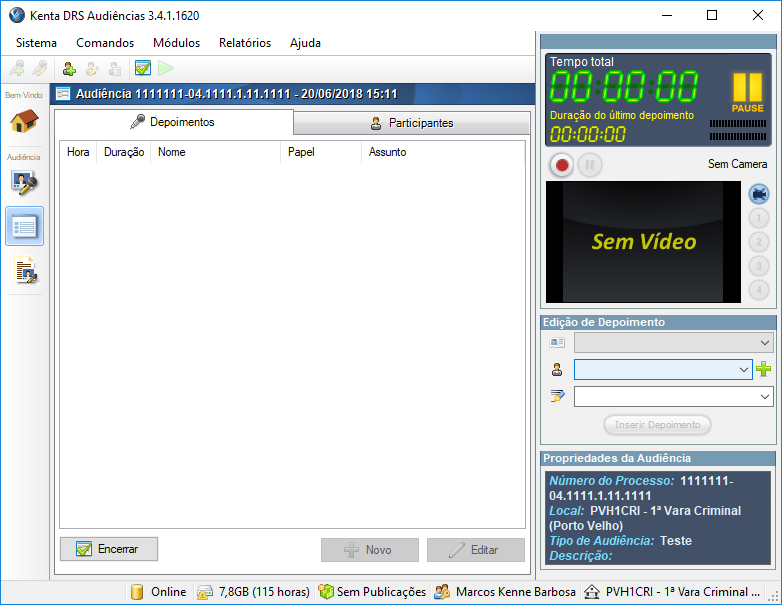This screenshot has height=605, width=782.
Task: Open the participant selection dropdown
Action: (663, 370)
